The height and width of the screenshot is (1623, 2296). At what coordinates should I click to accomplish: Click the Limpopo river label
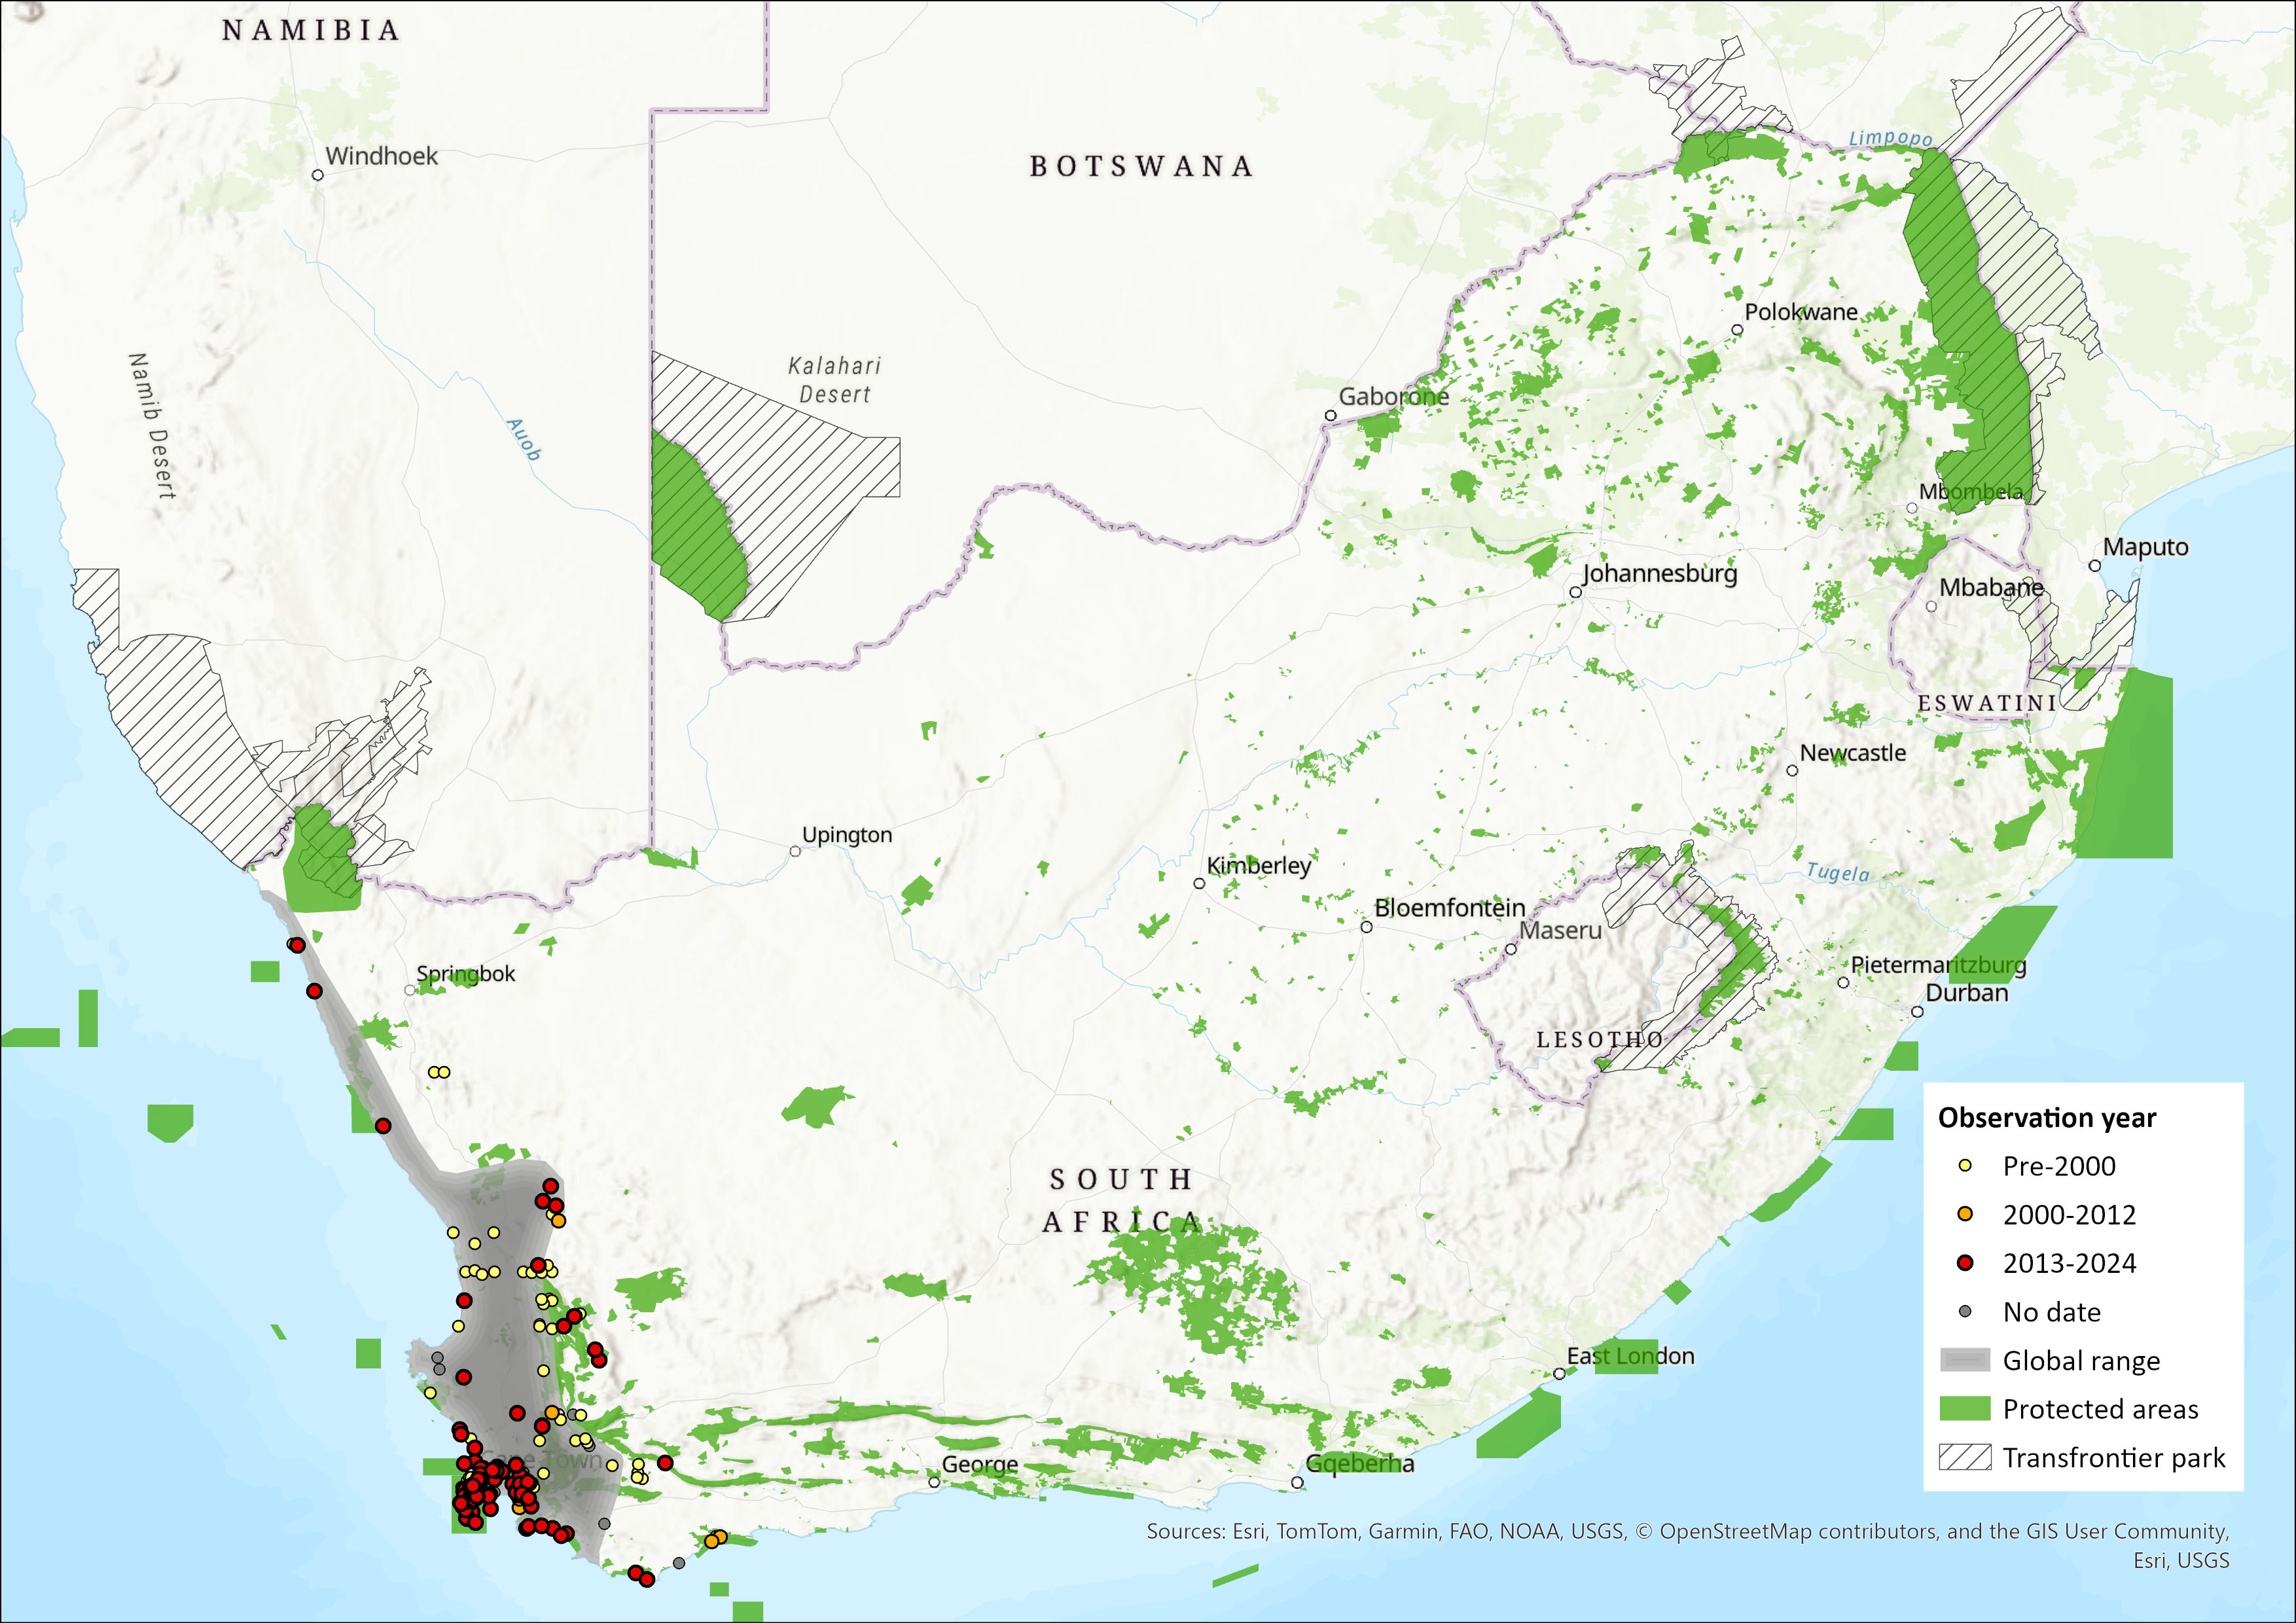1890,138
